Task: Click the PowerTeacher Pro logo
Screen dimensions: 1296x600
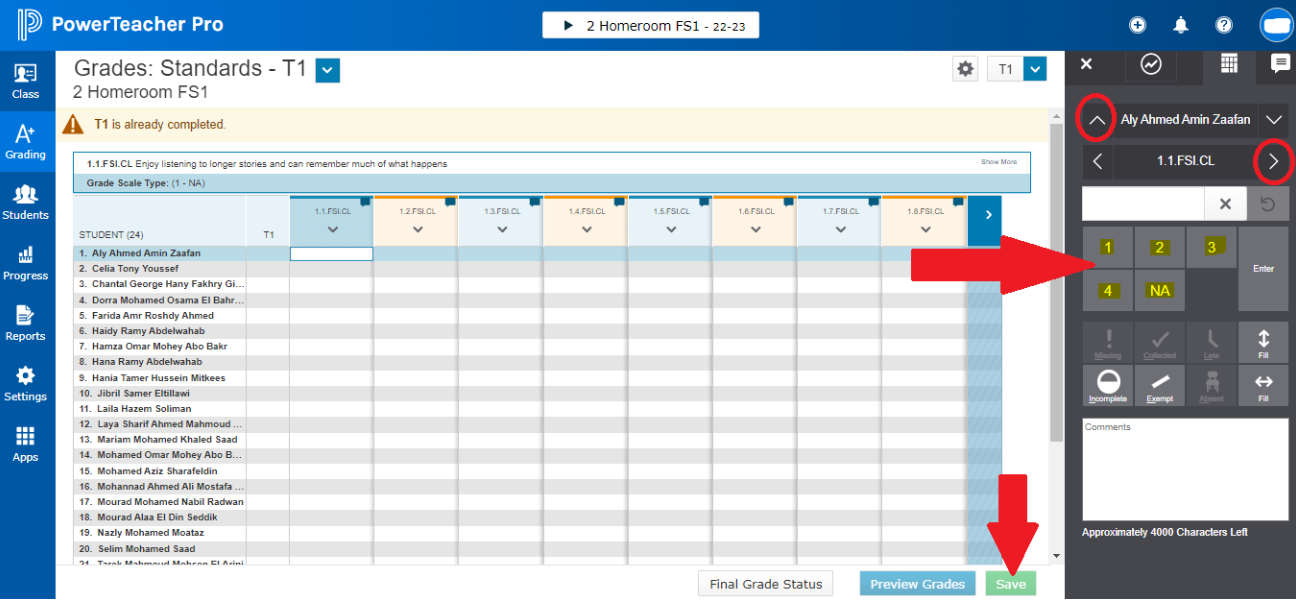Action: pos(120,24)
